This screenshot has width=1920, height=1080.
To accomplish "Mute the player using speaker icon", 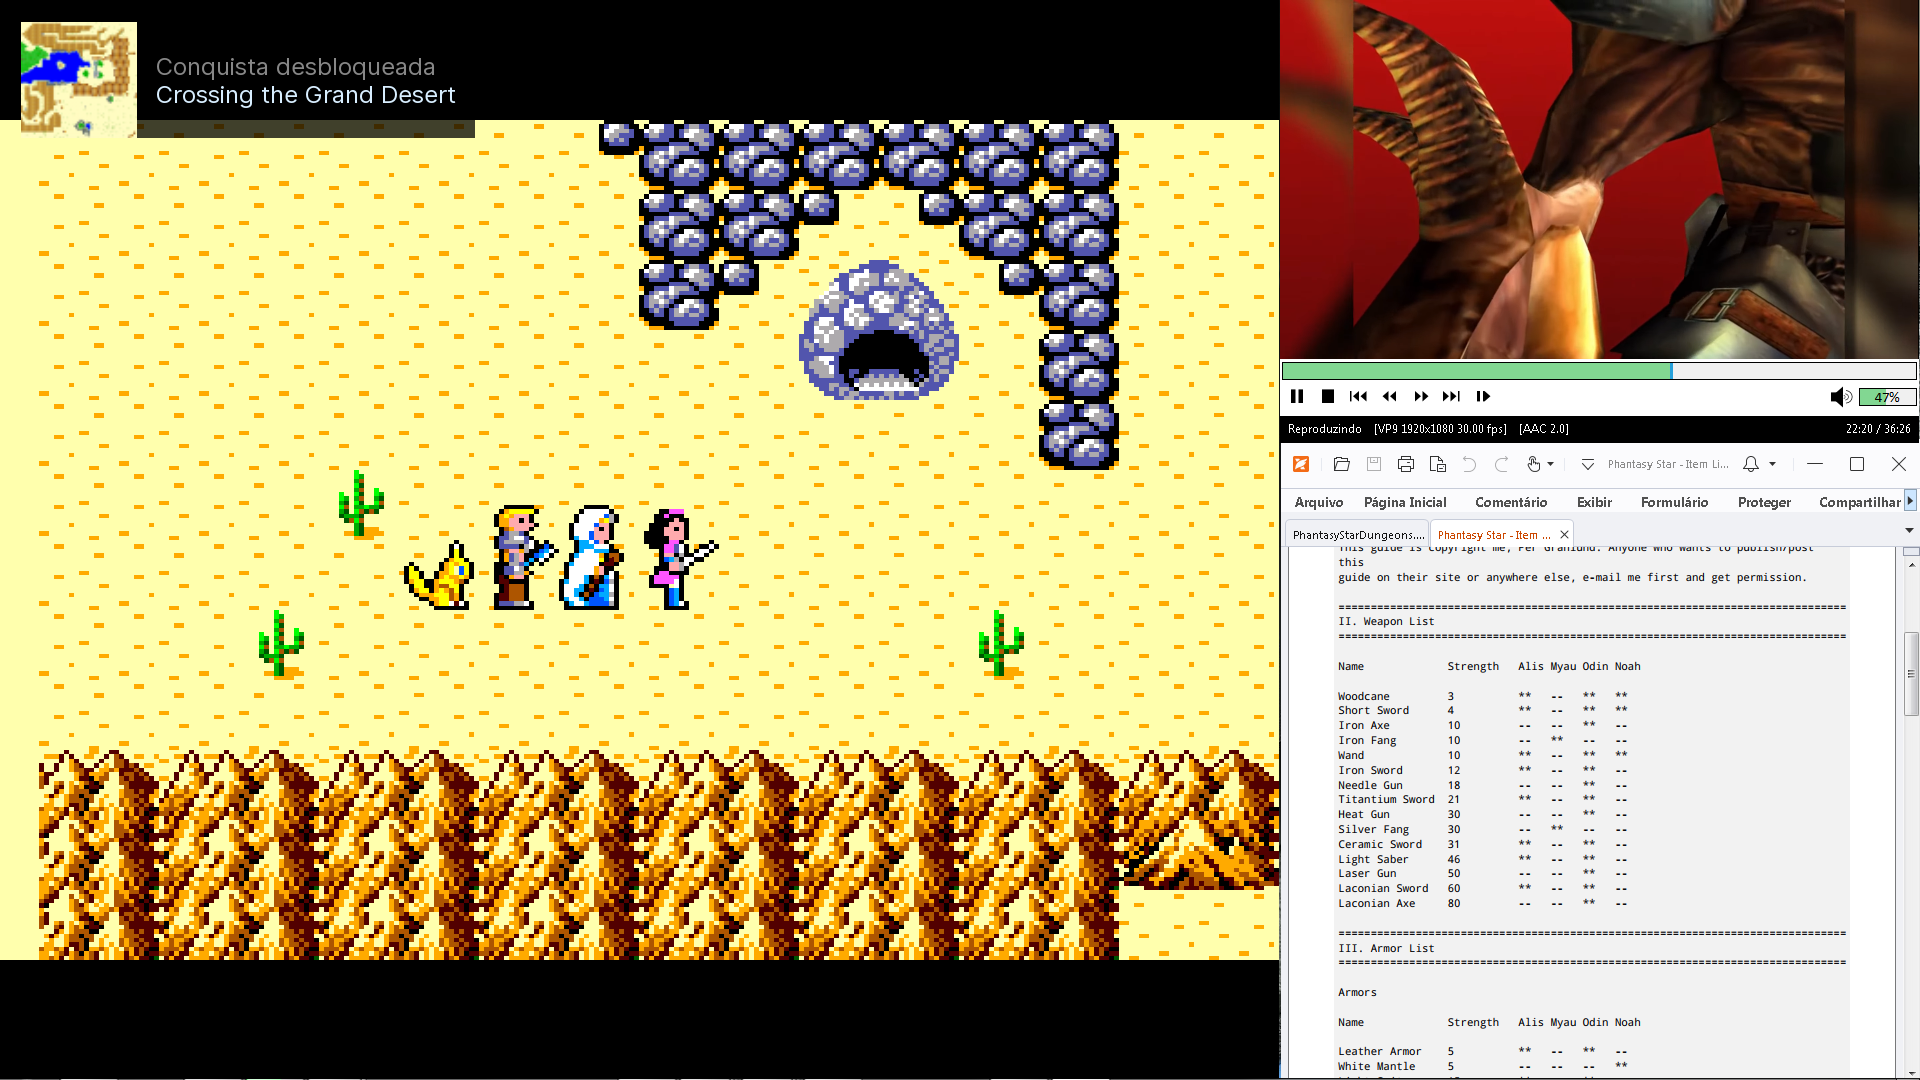I will 1840,397.
